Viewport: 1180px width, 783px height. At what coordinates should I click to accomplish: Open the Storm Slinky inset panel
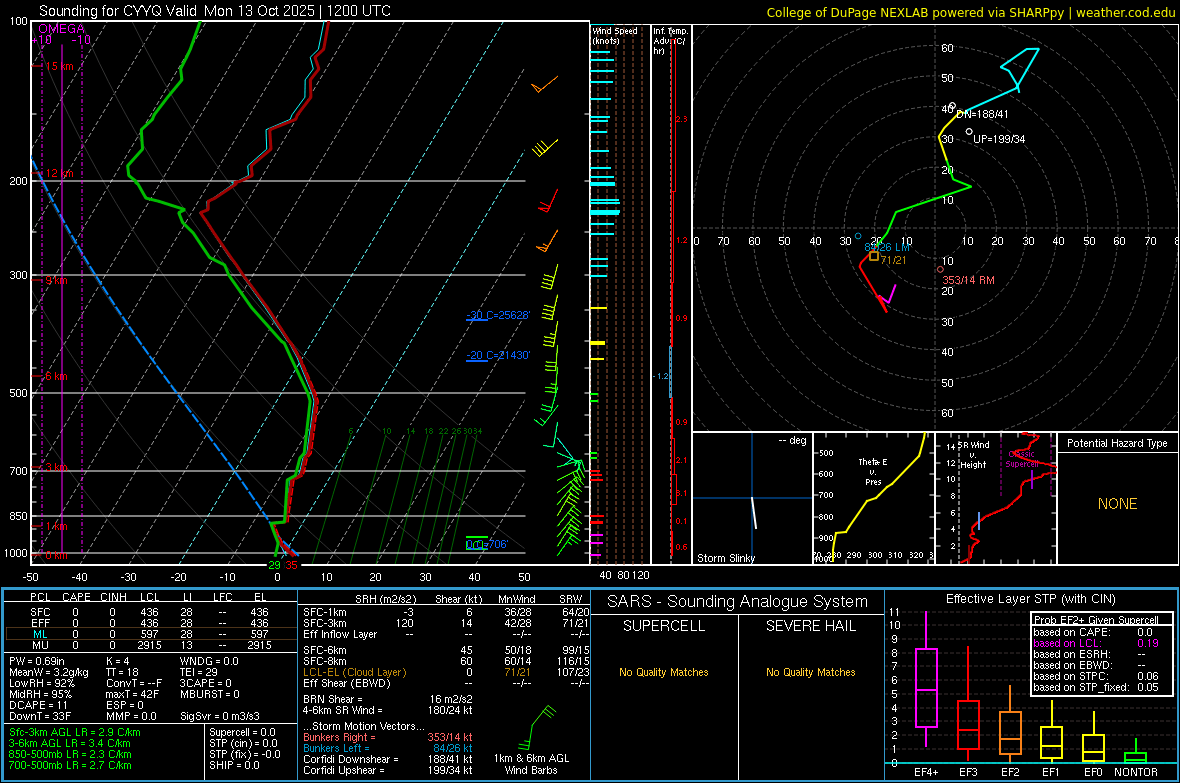click(752, 498)
